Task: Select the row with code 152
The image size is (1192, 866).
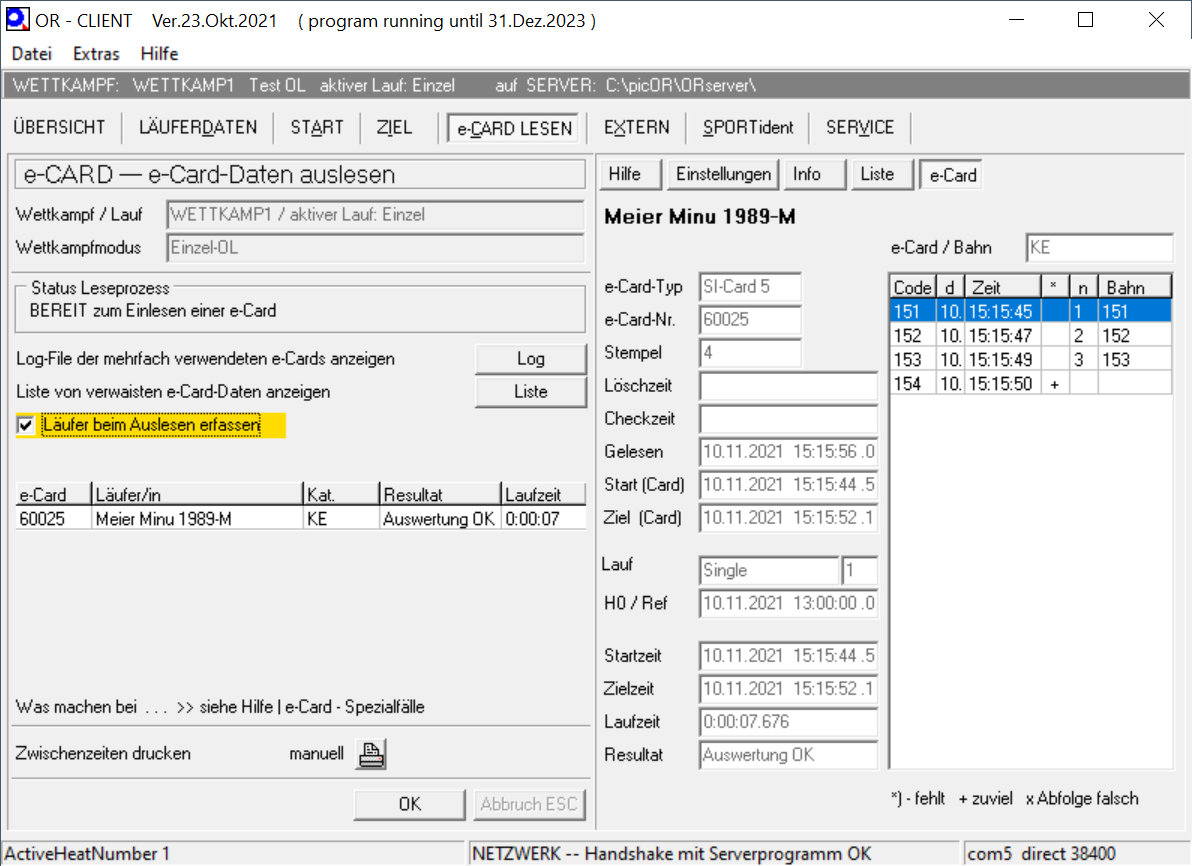Action: click(x=1030, y=336)
